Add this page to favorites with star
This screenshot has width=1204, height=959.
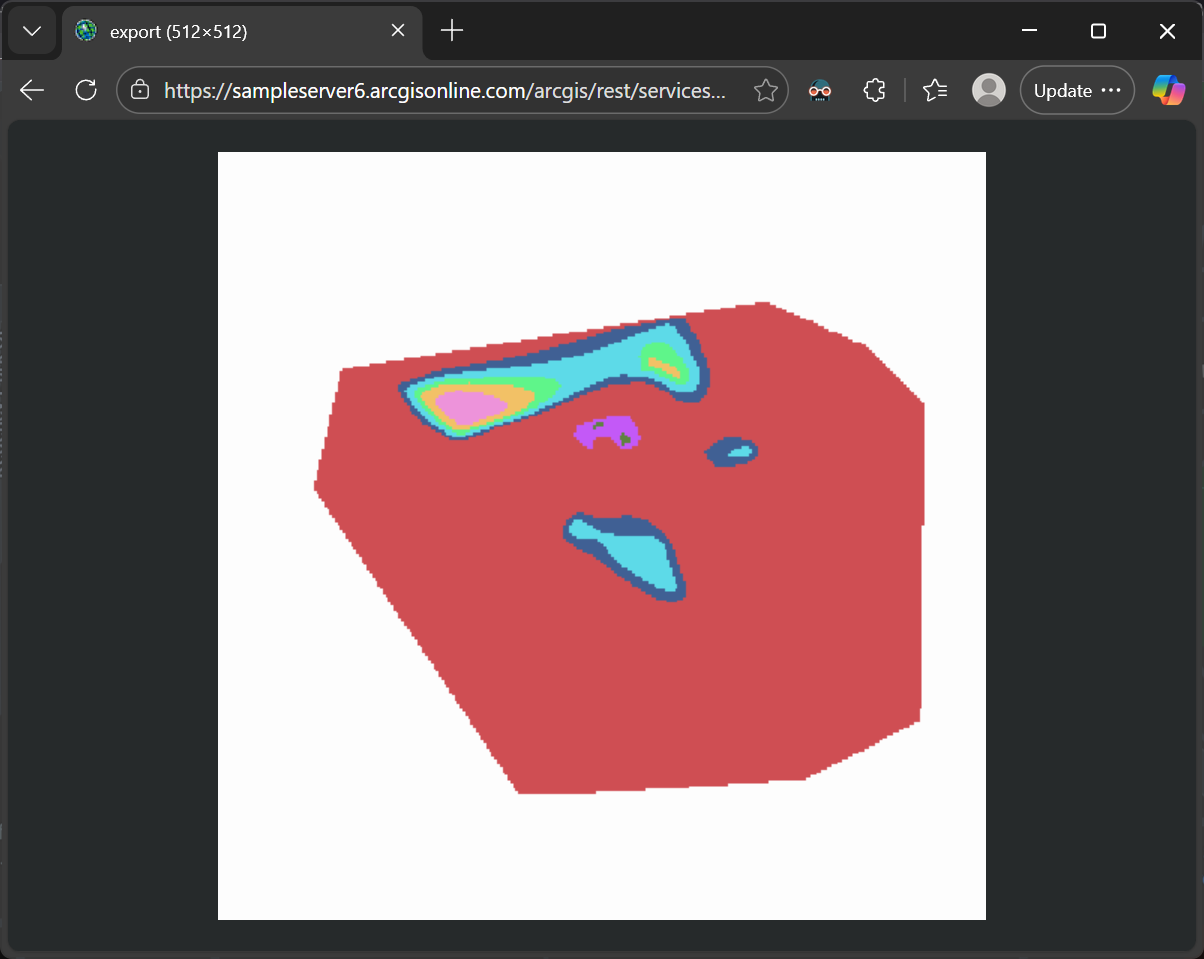pyautogui.click(x=765, y=91)
